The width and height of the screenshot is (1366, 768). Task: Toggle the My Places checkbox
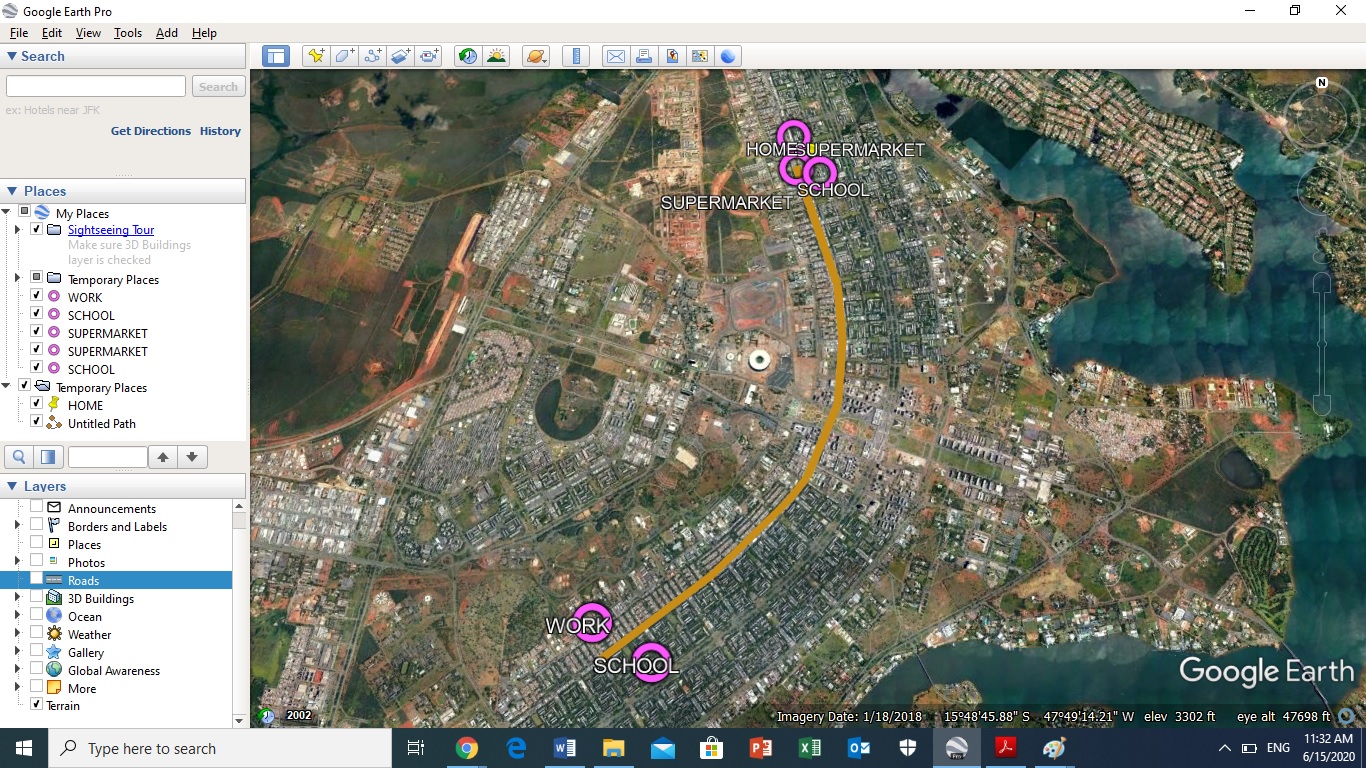tap(25, 212)
